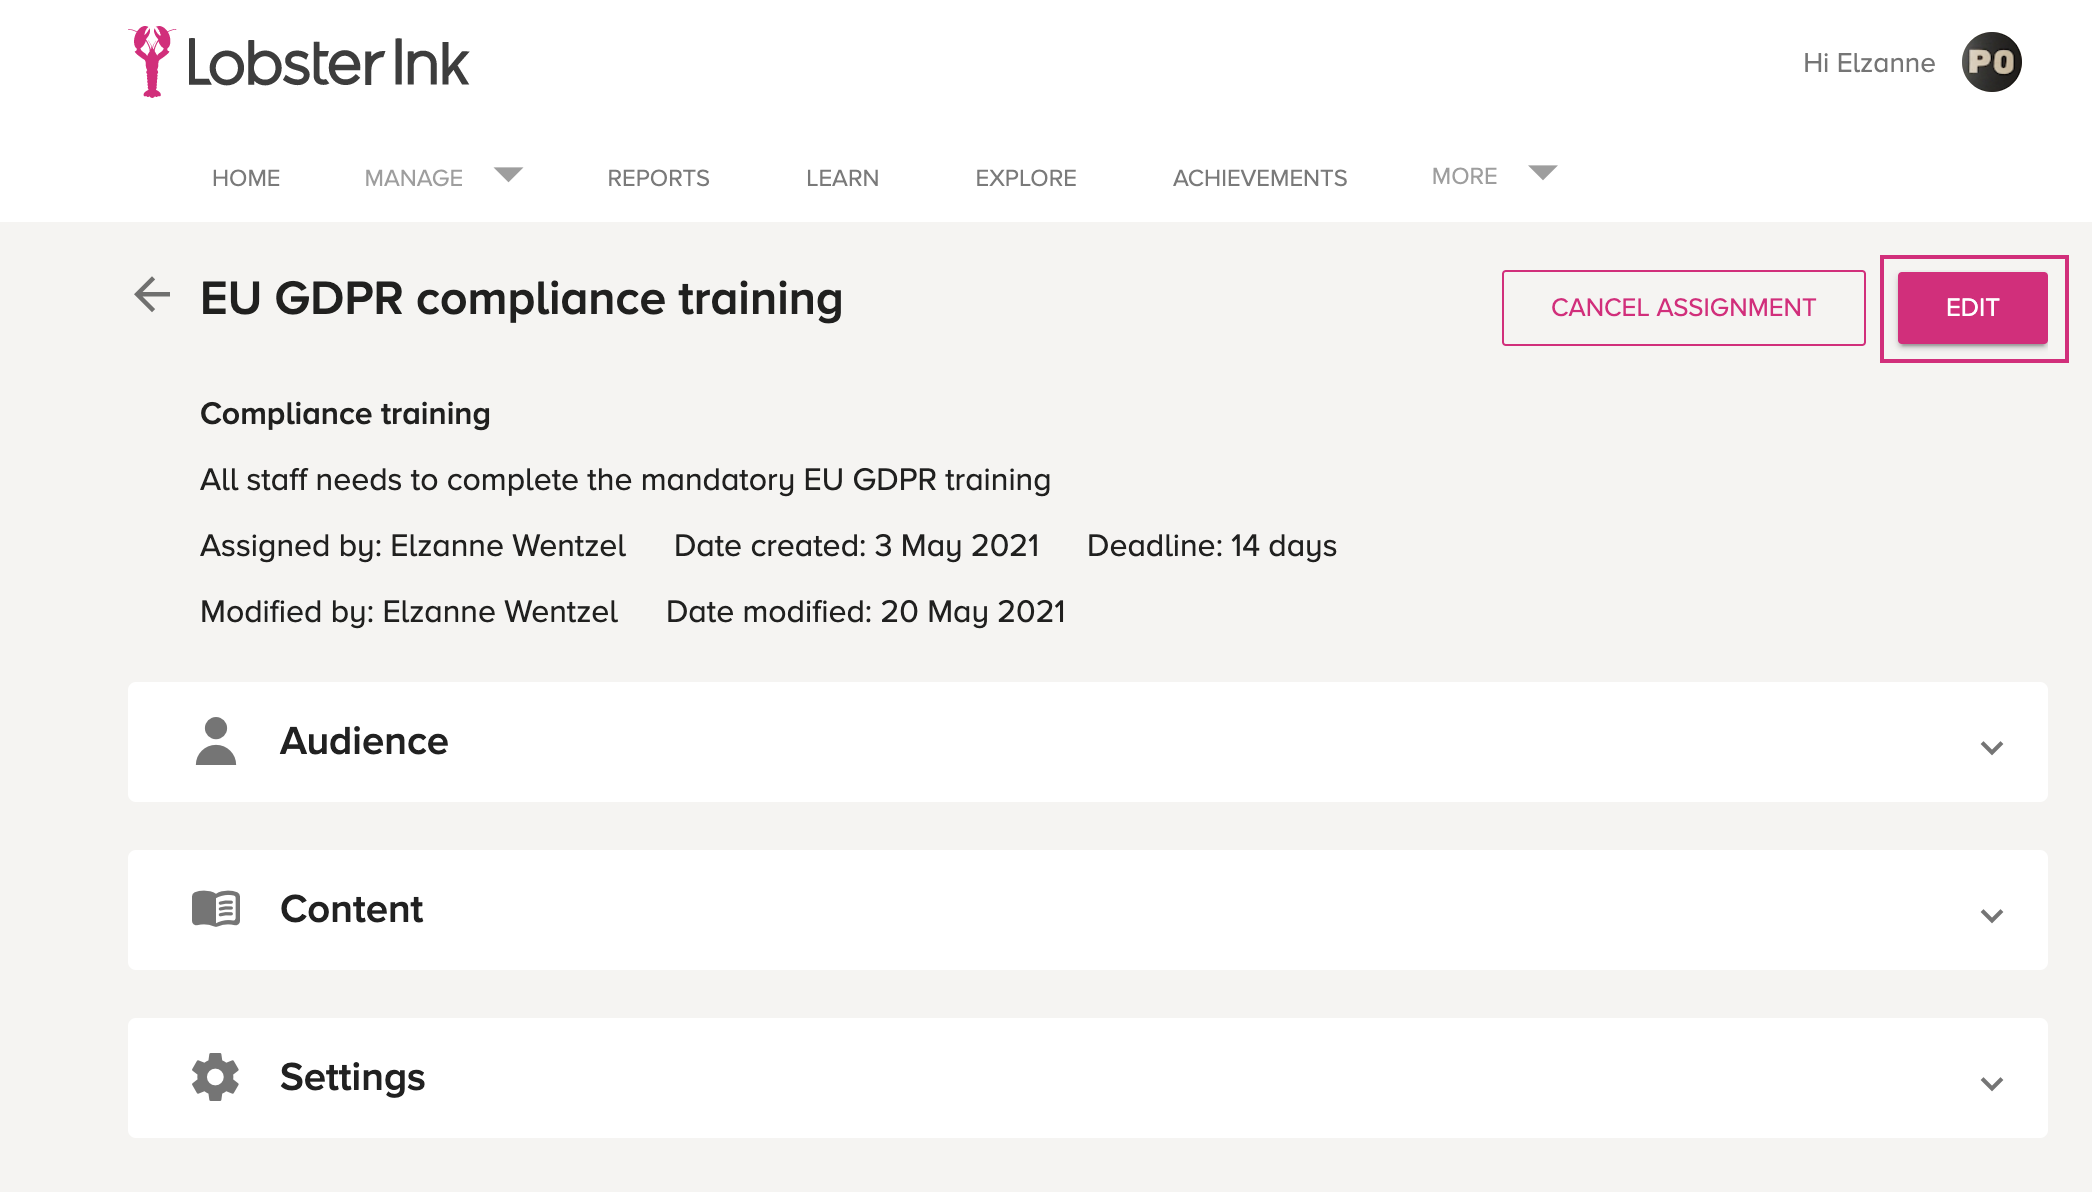2092x1192 pixels.
Task: Click the Content book icon
Action: [216, 909]
